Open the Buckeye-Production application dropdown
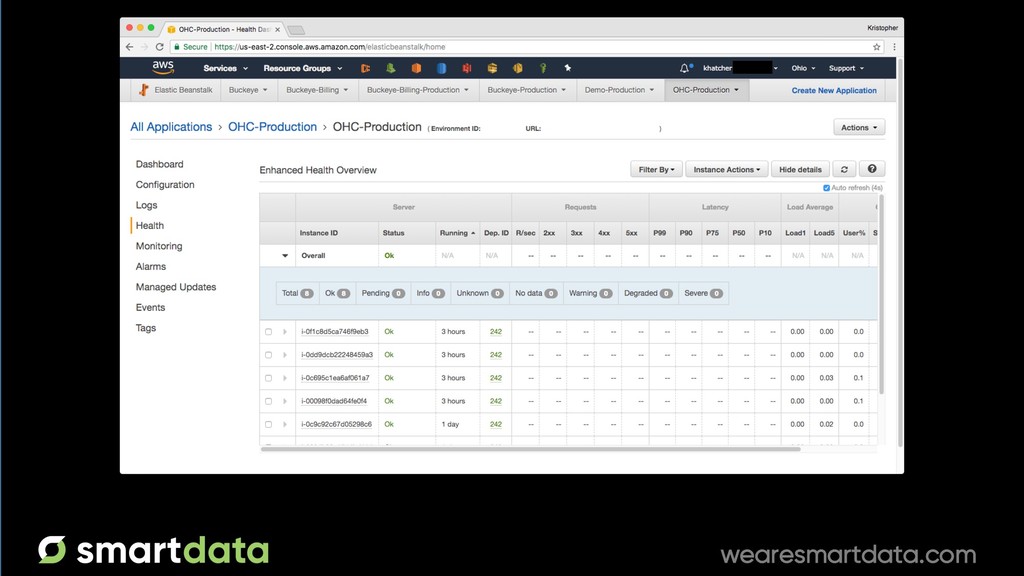 pos(526,90)
